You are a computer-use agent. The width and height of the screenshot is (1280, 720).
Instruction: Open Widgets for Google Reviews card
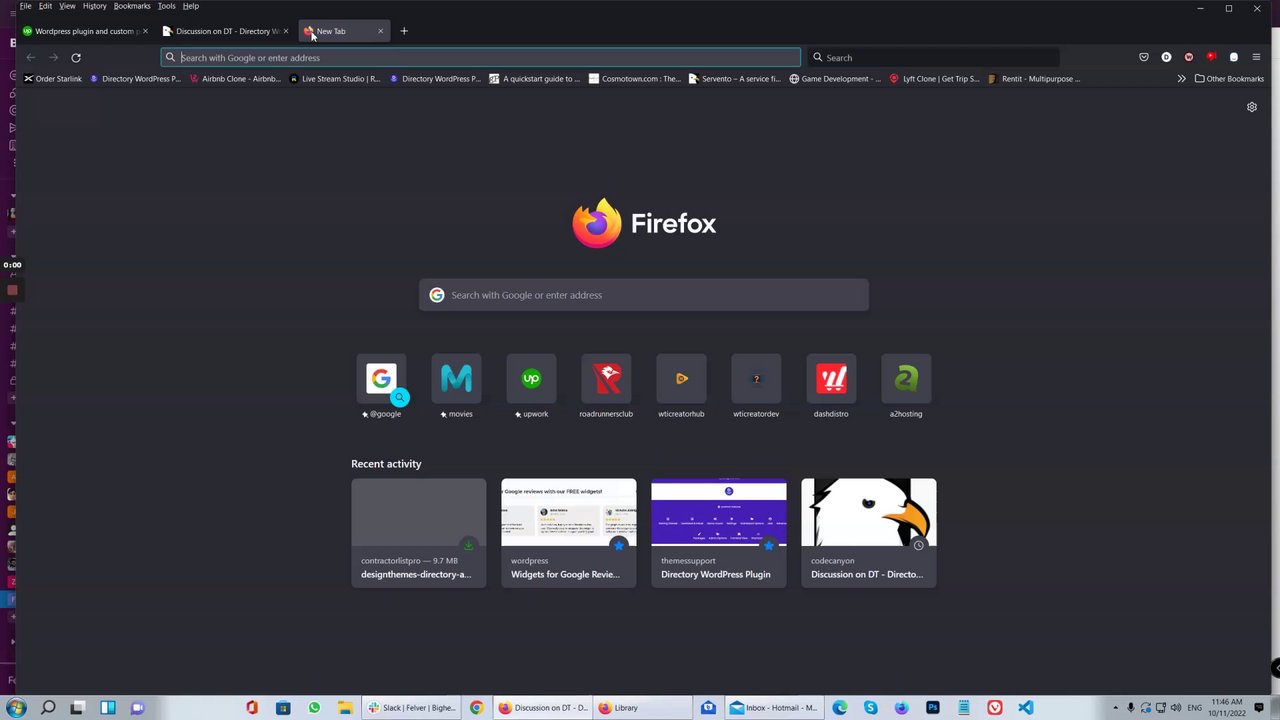pyautogui.click(x=569, y=533)
